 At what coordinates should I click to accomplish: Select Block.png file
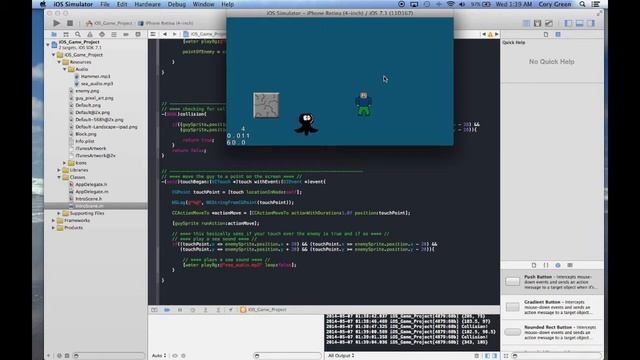click(x=86, y=134)
